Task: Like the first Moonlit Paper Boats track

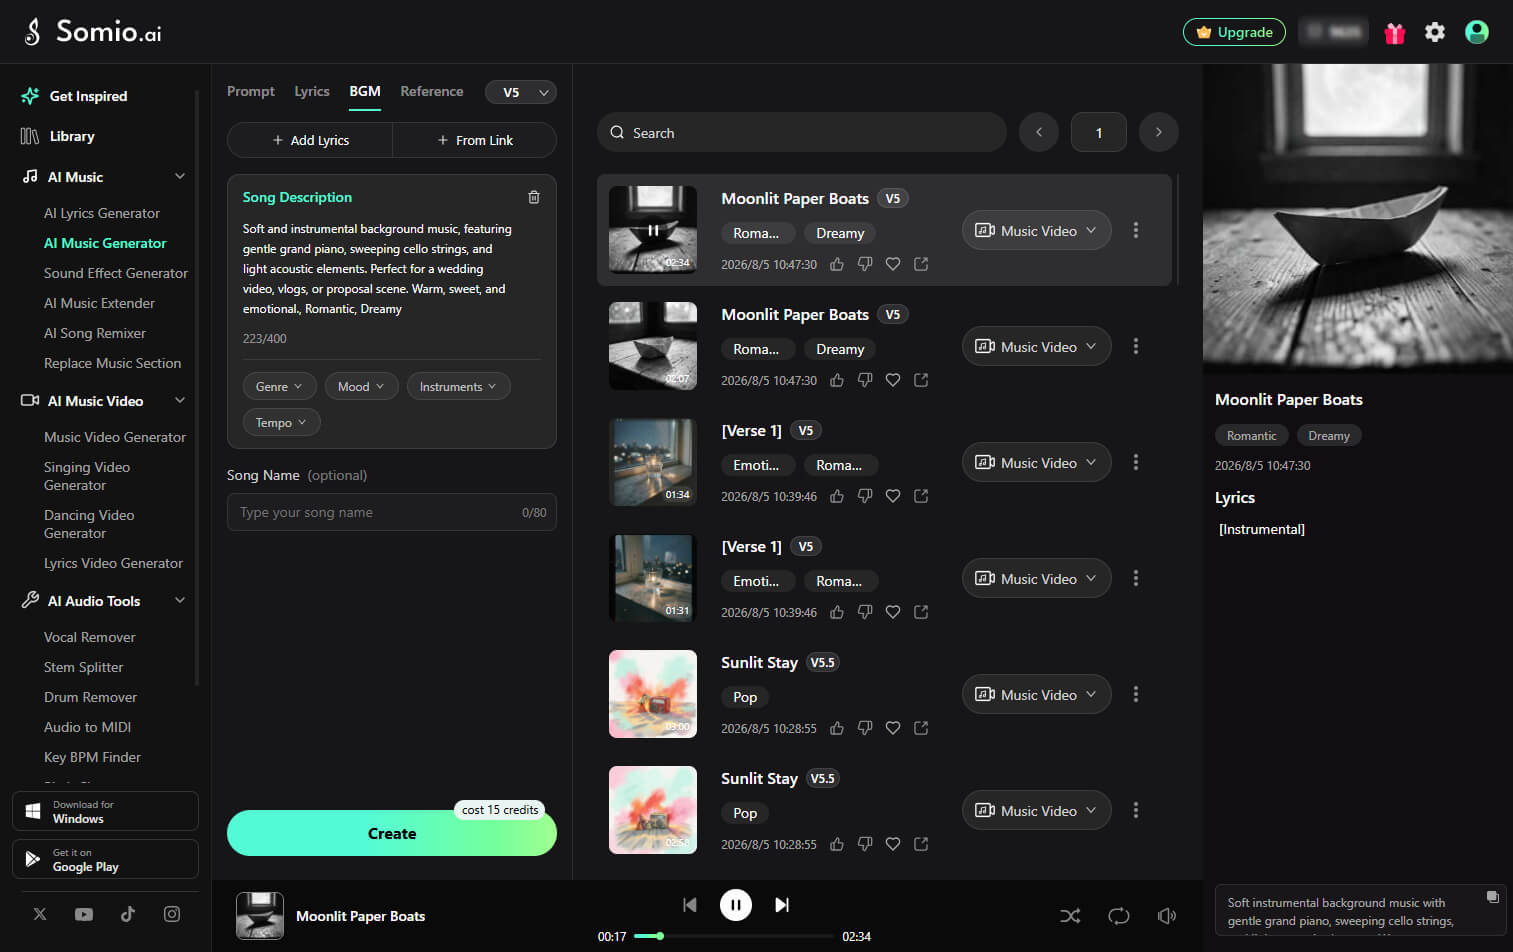Action: pos(837,264)
